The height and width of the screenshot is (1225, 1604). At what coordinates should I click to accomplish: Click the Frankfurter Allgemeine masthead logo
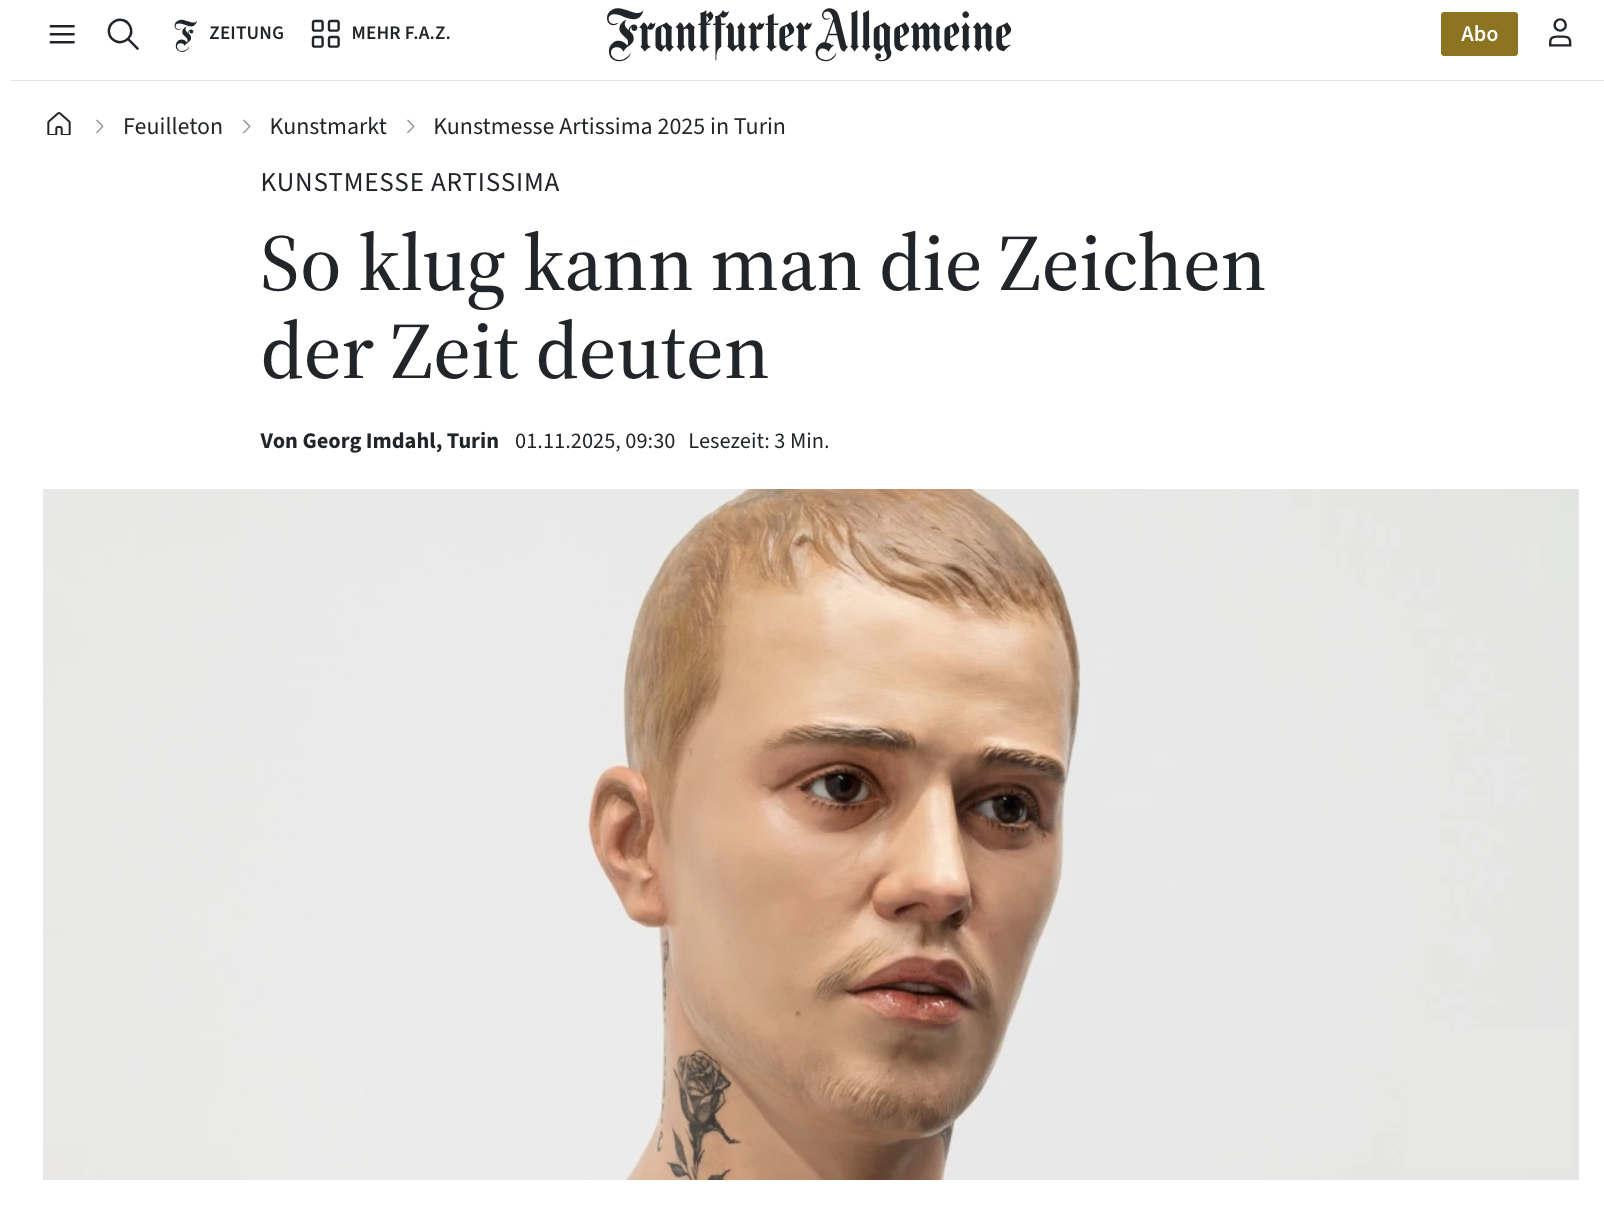(x=808, y=34)
